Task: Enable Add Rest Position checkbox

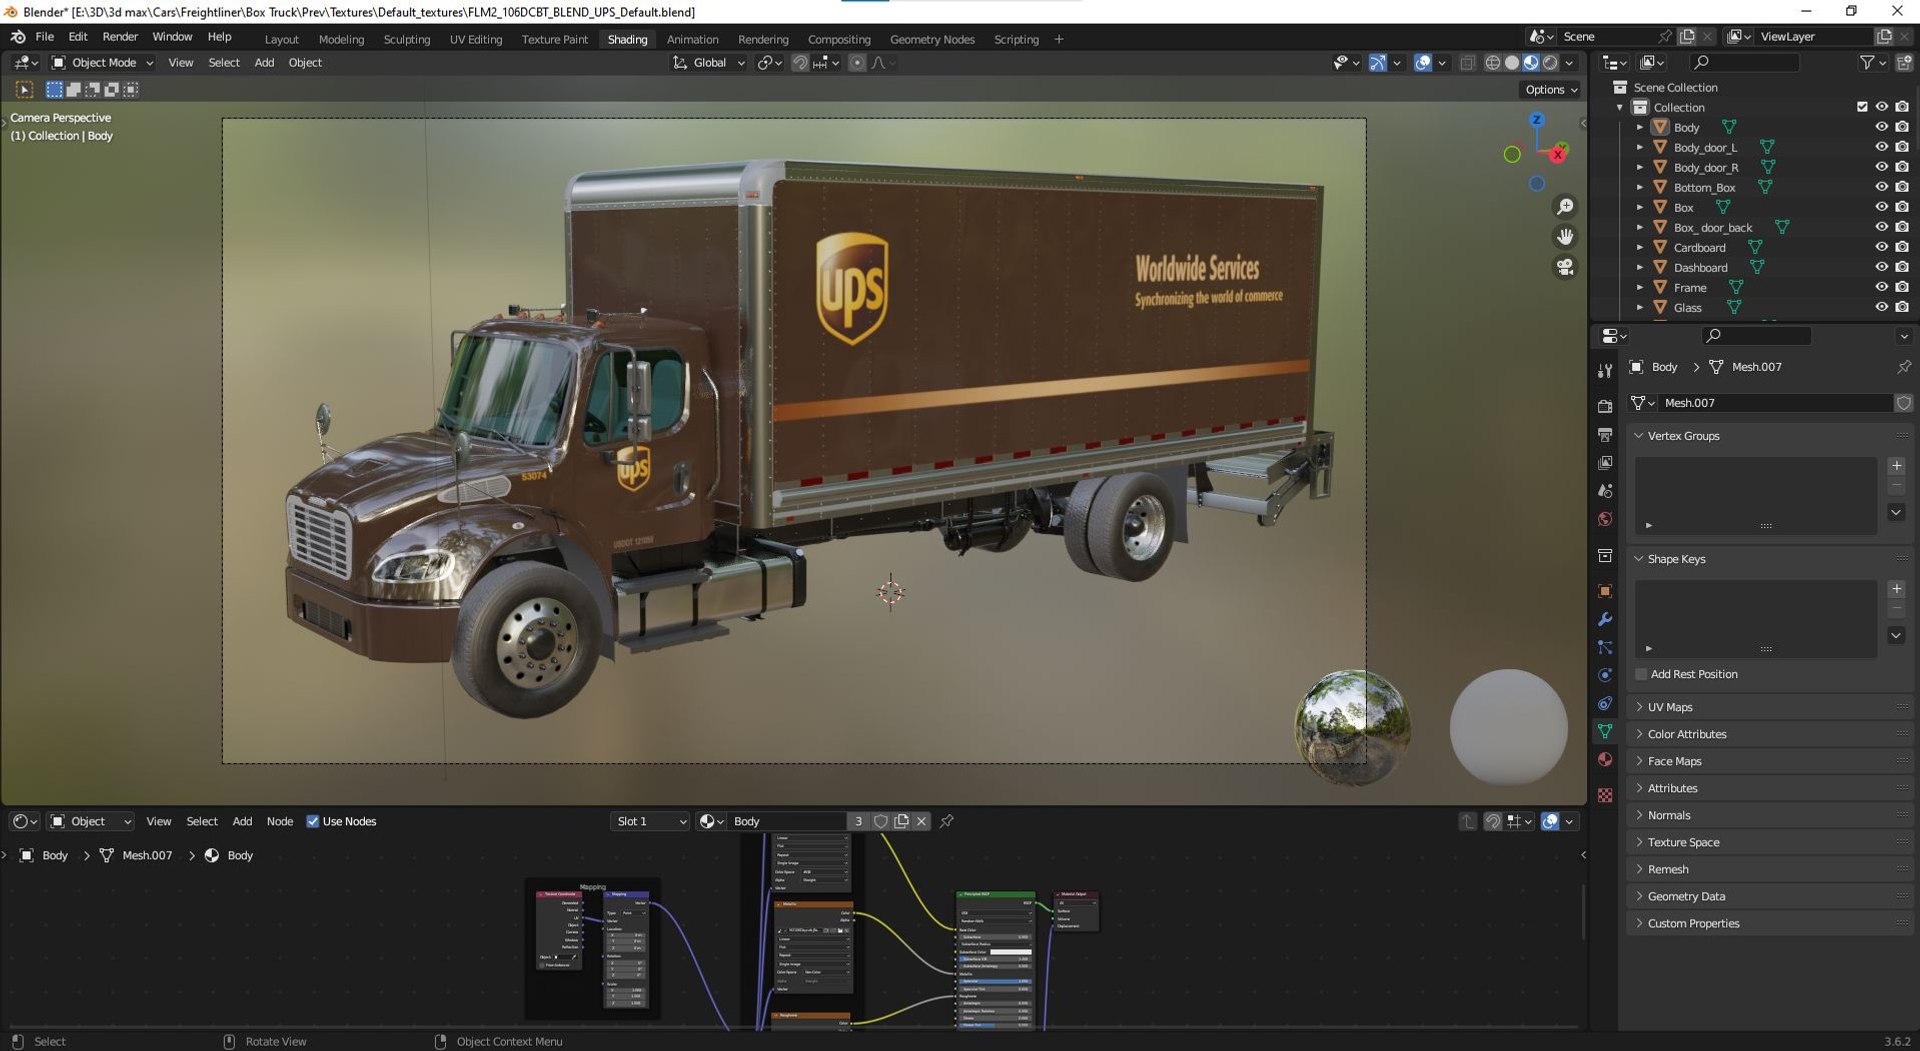Action: [1641, 674]
